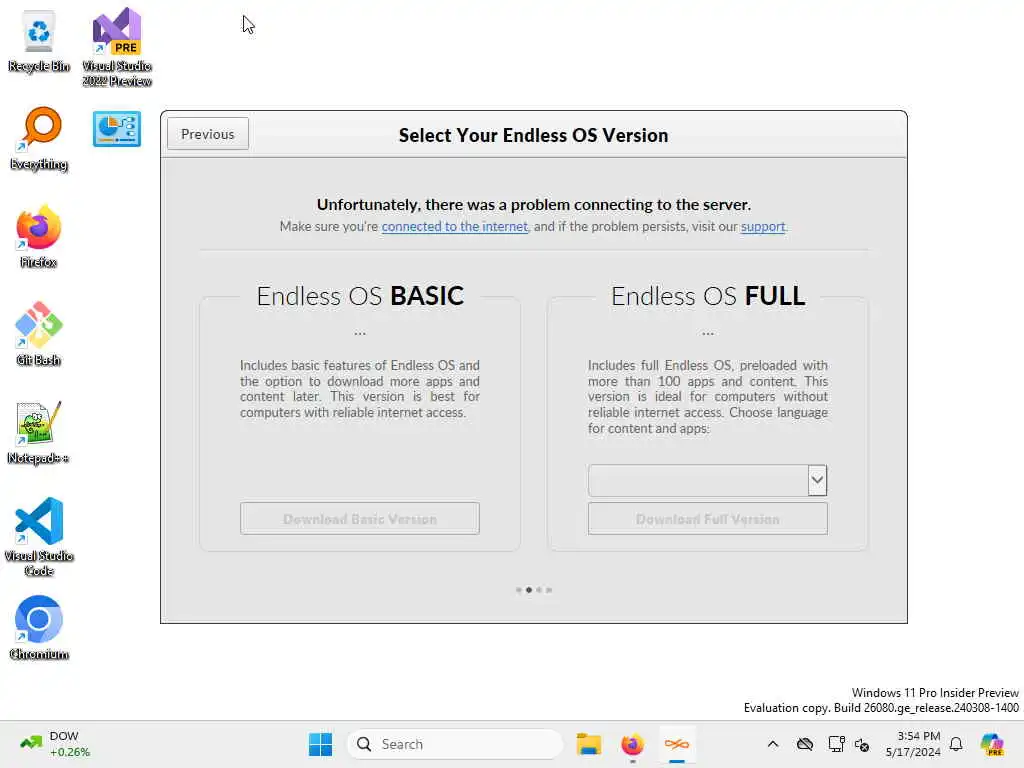
Task: Click the server connection problem message
Action: pyautogui.click(x=534, y=204)
